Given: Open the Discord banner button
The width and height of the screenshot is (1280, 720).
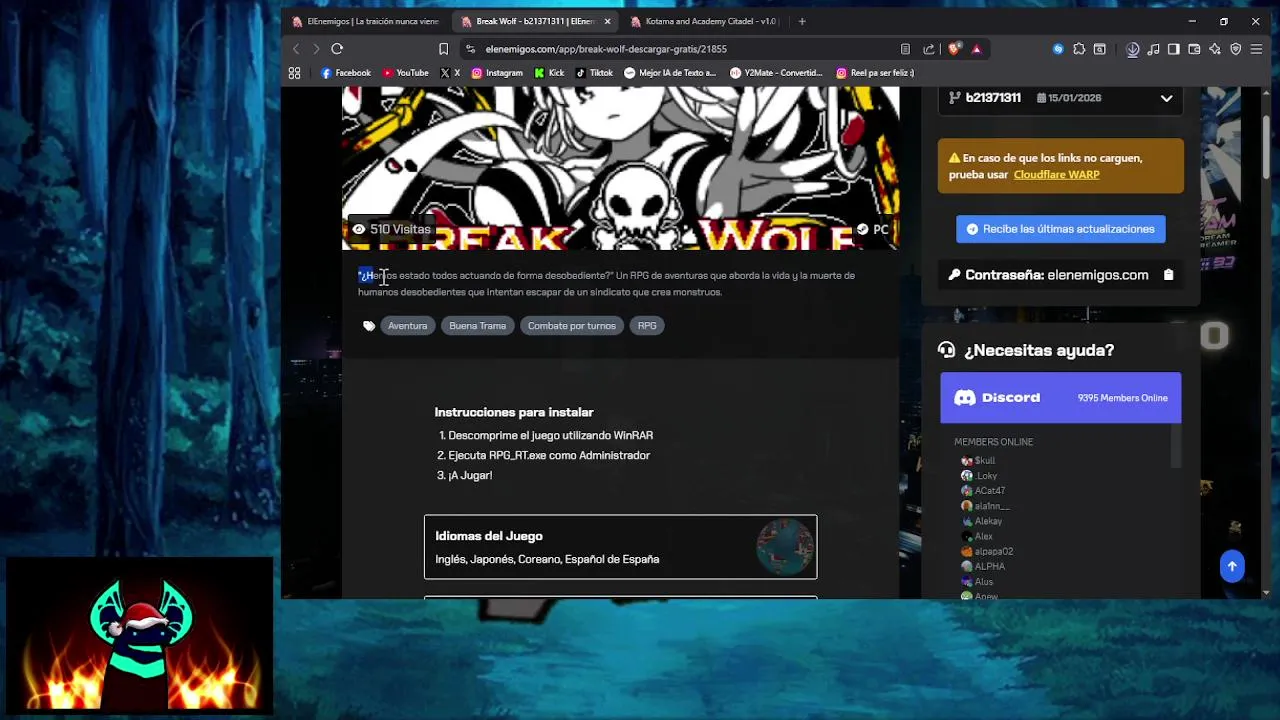Looking at the screenshot, I should pyautogui.click(x=1060, y=398).
